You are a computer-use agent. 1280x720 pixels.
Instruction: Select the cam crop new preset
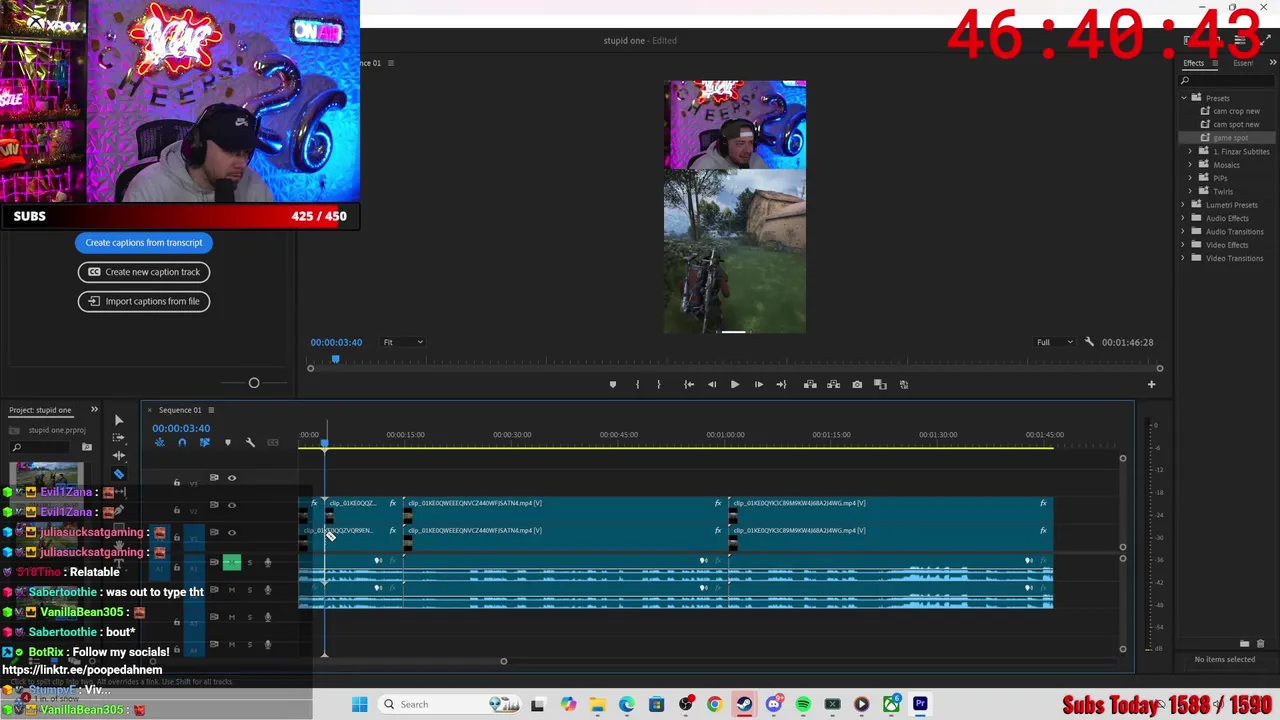click(1236, 111)
